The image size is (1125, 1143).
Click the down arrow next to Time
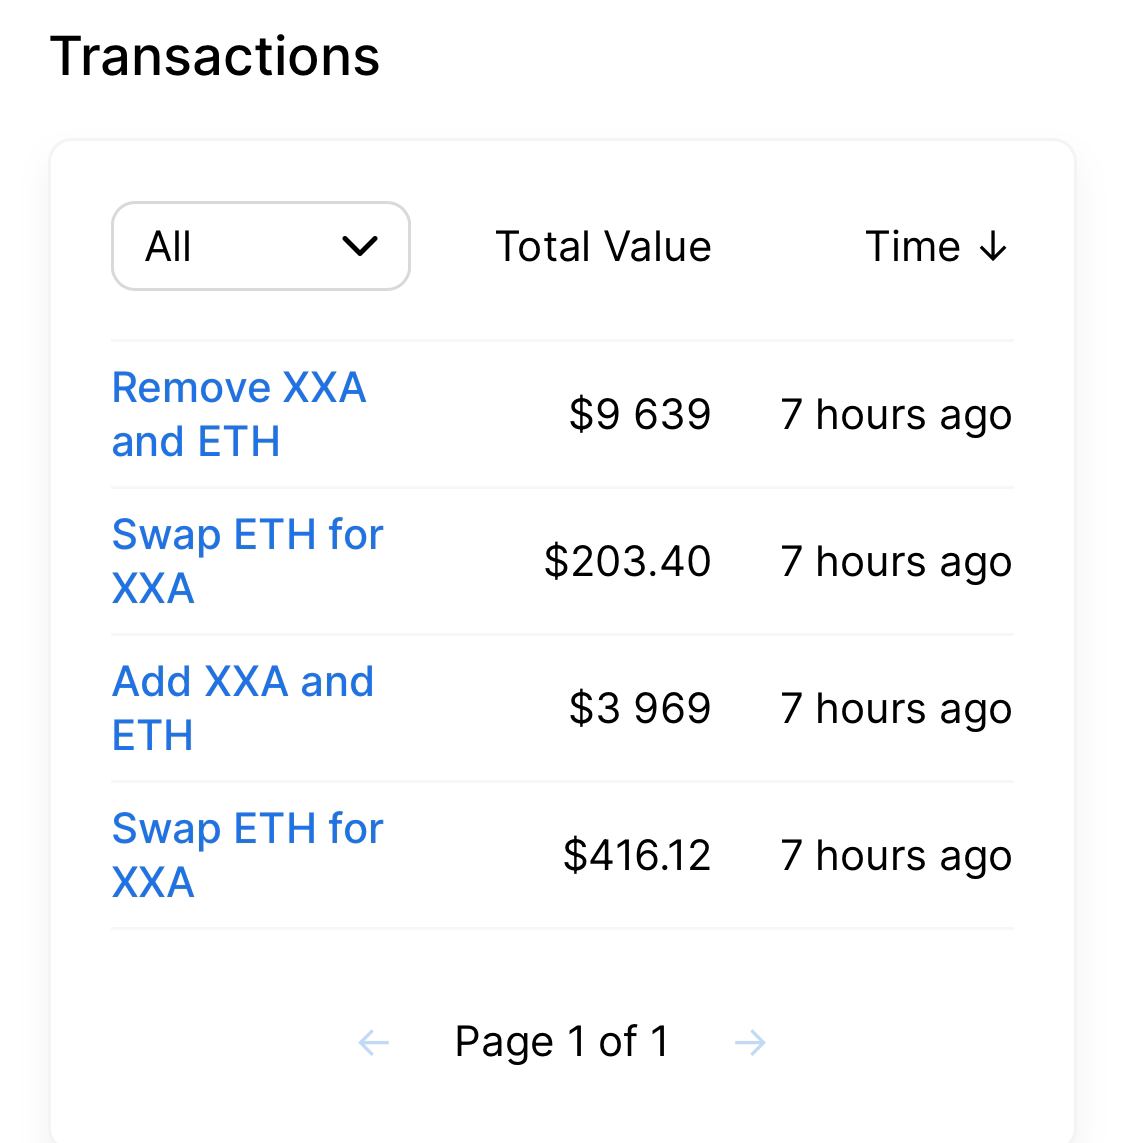coord(993,247)
